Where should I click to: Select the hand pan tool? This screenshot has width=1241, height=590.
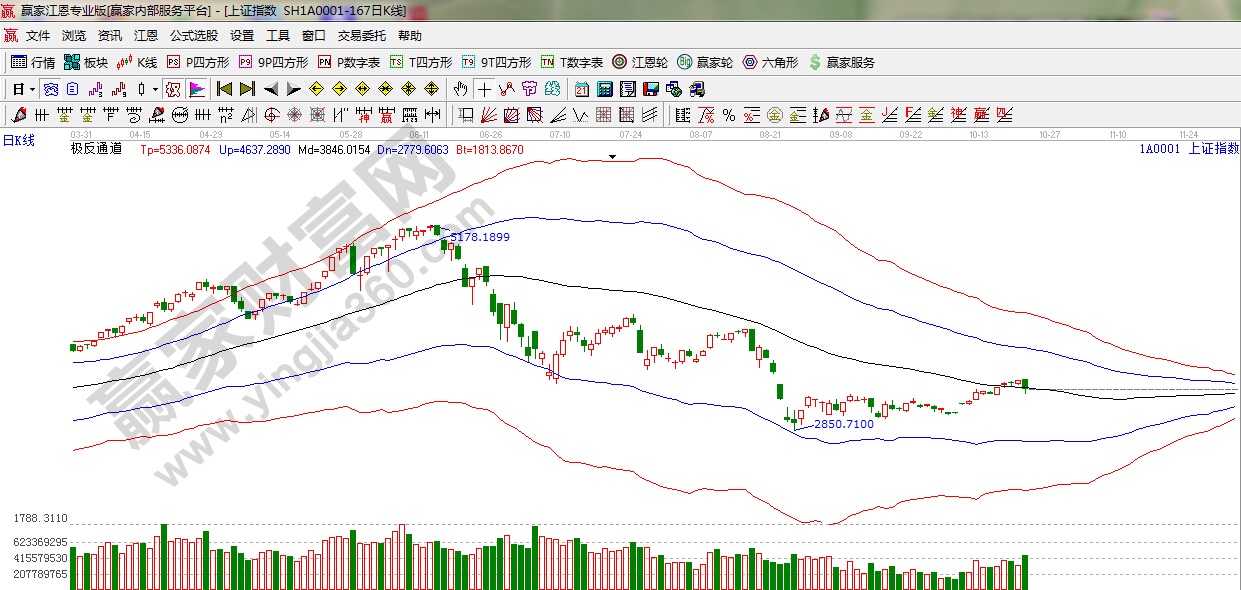click(x=460, y=88)
